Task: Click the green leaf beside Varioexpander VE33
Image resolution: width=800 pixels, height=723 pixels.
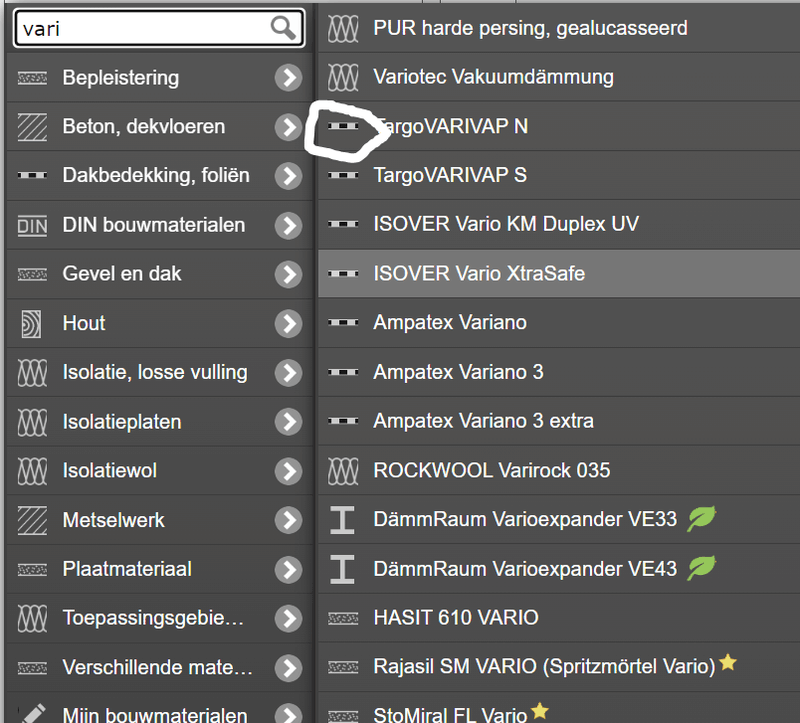Action: [702, 519]
